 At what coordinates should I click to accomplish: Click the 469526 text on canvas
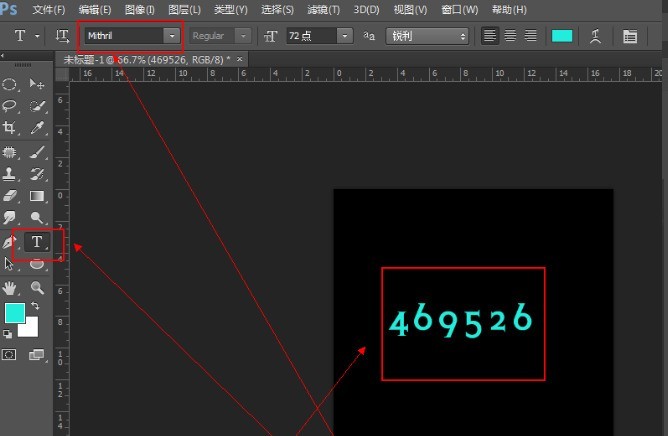(460, 320)
